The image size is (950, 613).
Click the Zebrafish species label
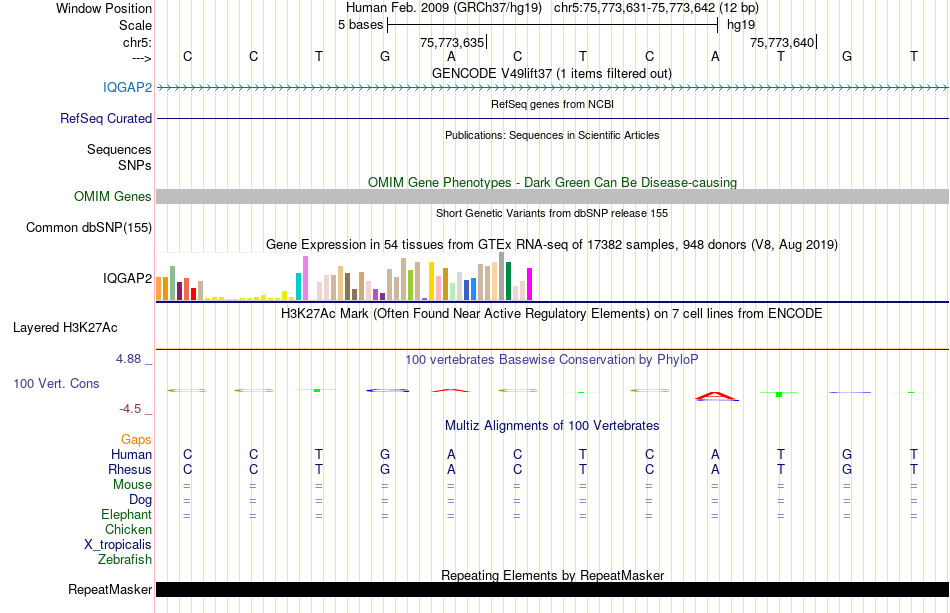[x=125, y=559]
